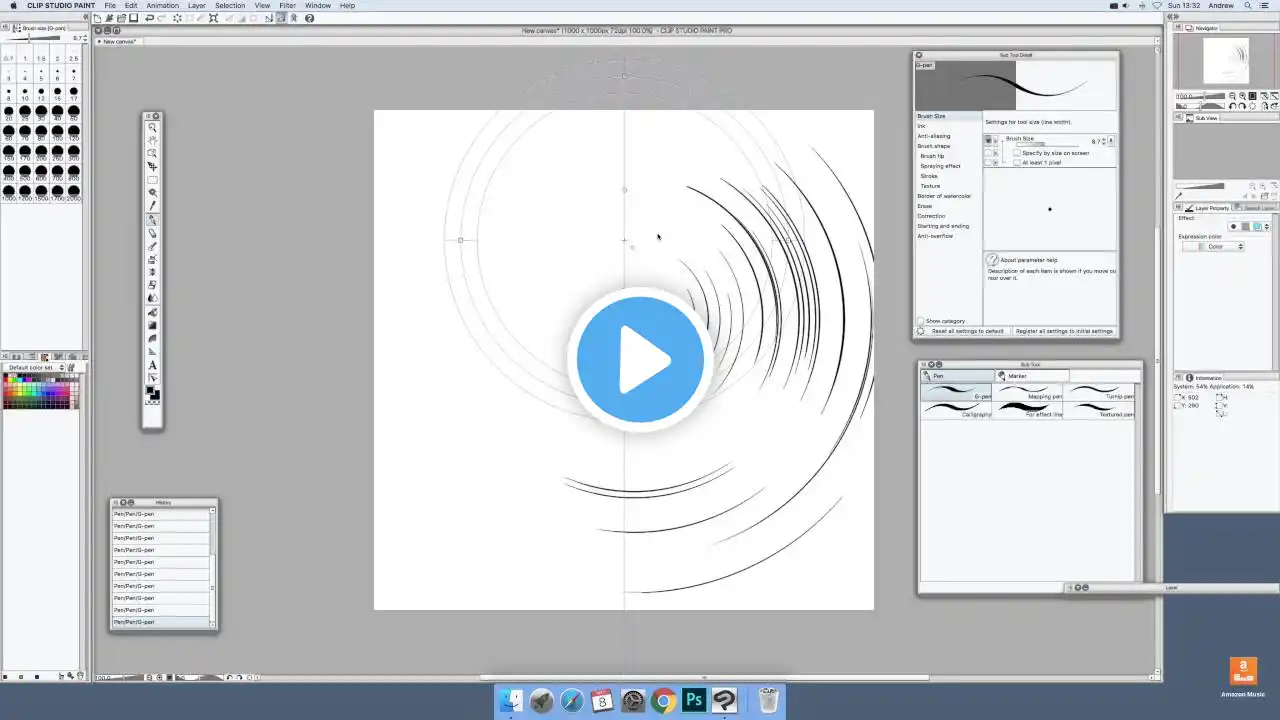Click Reset all settings to default
Image resolution: width=1280 pixels, height=720 pixels.
pyautogui.click(x=967, y=331)
